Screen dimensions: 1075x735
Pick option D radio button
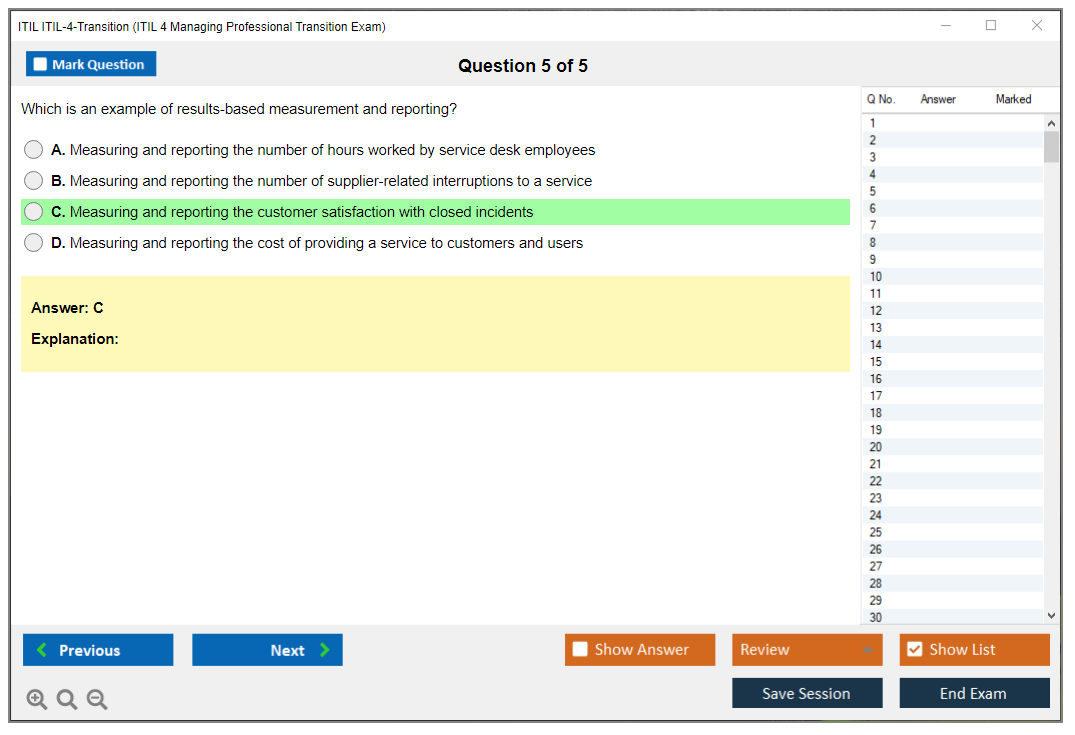(x=34, y=243)
